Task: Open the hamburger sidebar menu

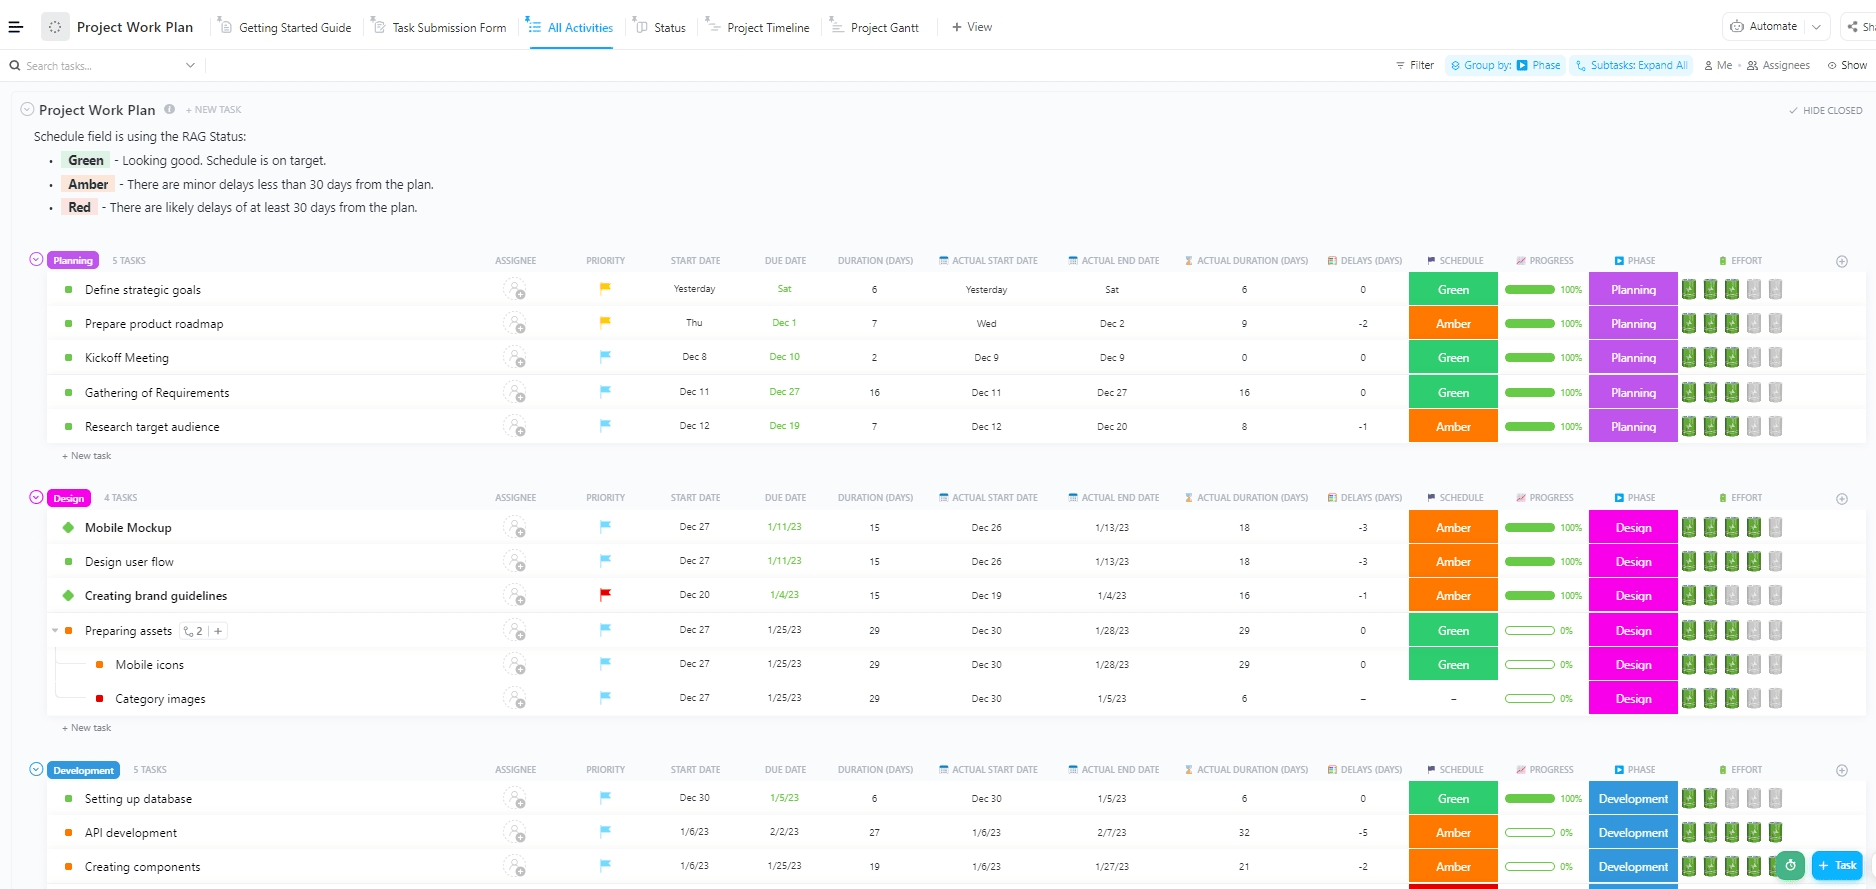Action: [x=15, y=27]
